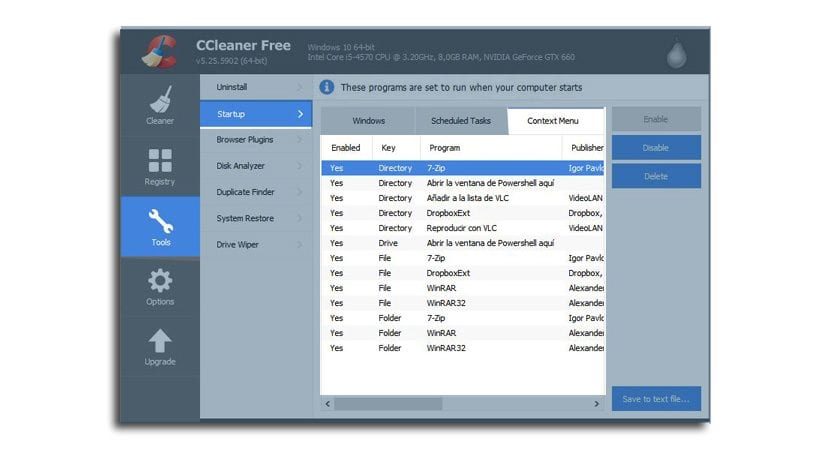Open Browser Plugins tool
Image resolution: width=830 pixels, height=450 pixels.
click(256, 140)
